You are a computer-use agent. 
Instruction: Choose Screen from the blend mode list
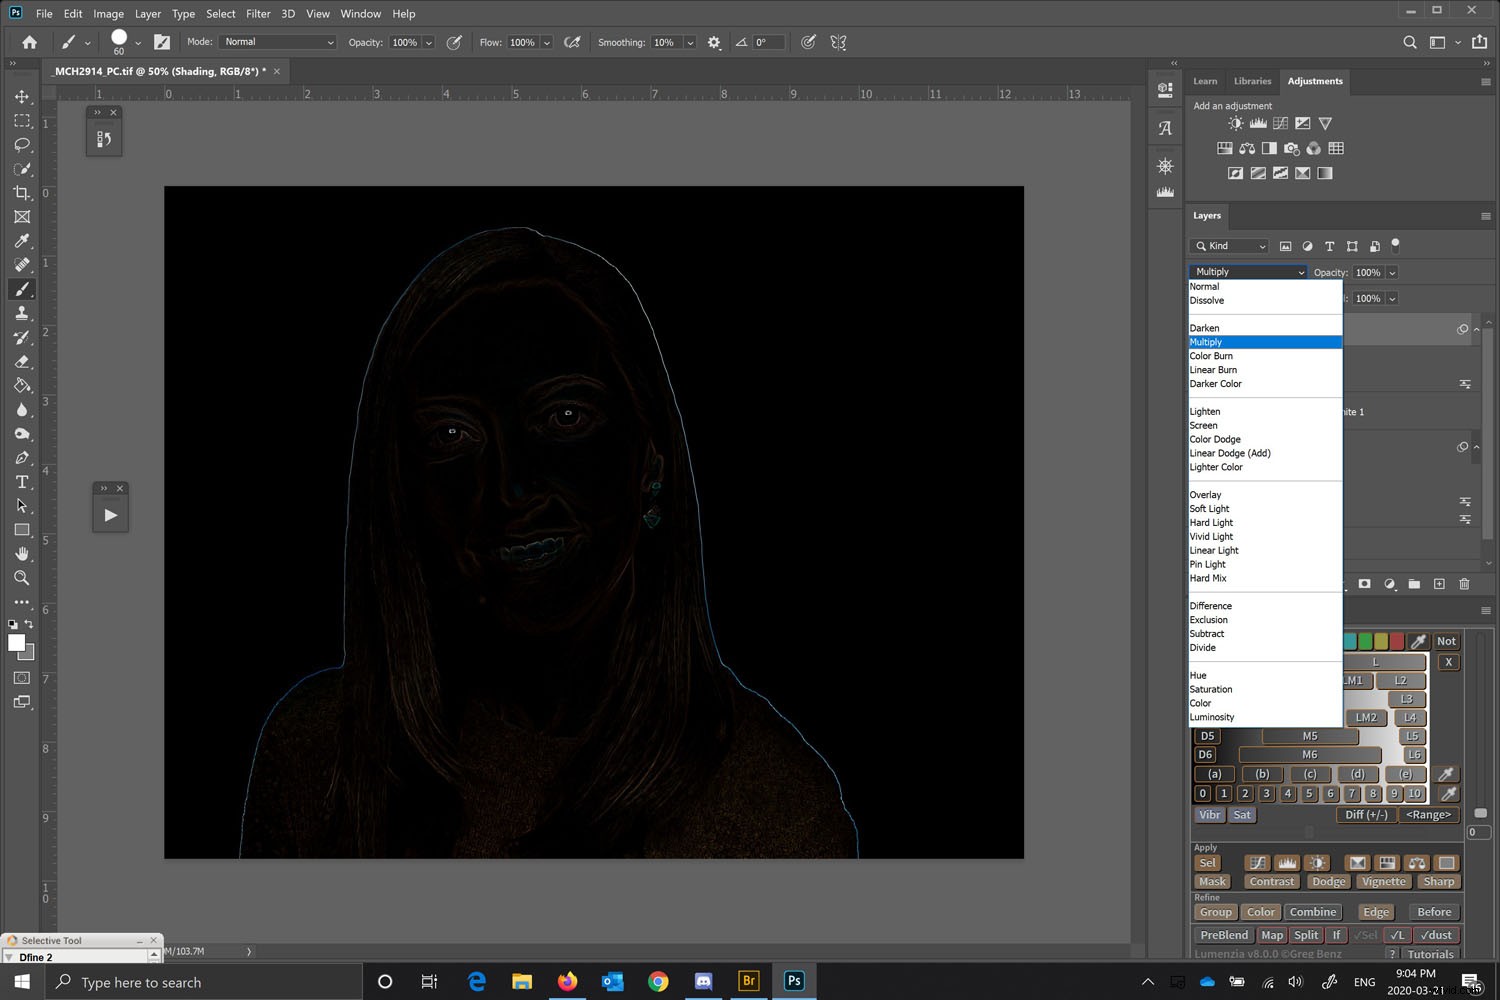[x=1203, y=425]
